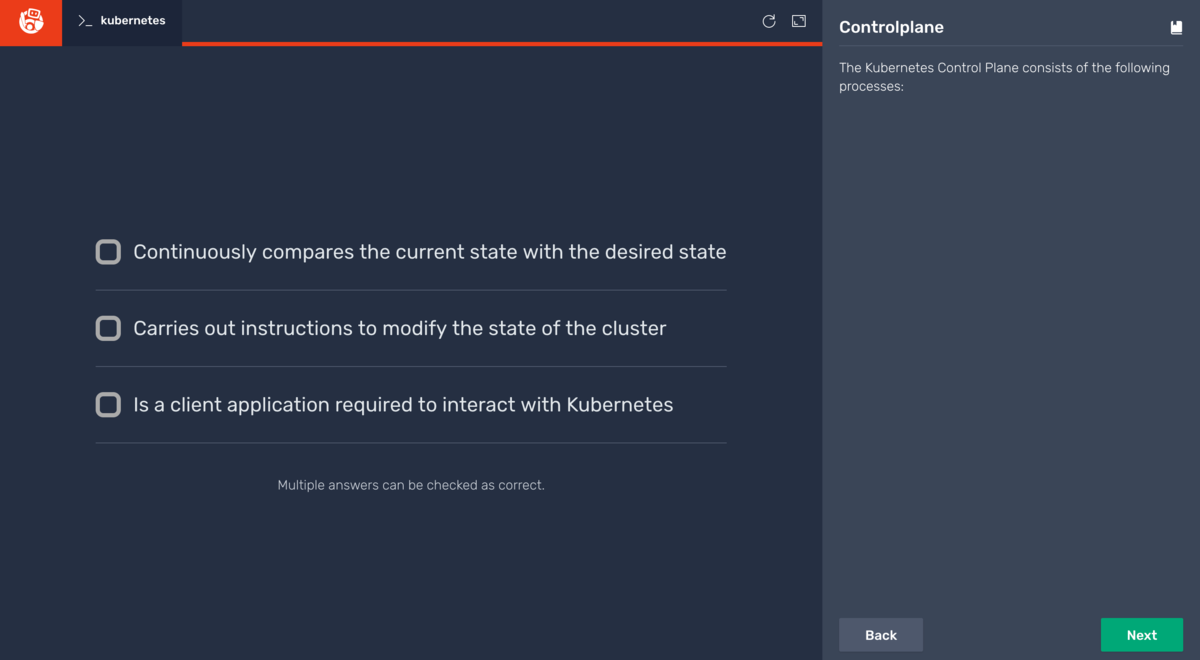The width and height of the screenshot is (1200, 660).
Task: Expand terminal using the fullscreen icon
Action: pos(799,21)
